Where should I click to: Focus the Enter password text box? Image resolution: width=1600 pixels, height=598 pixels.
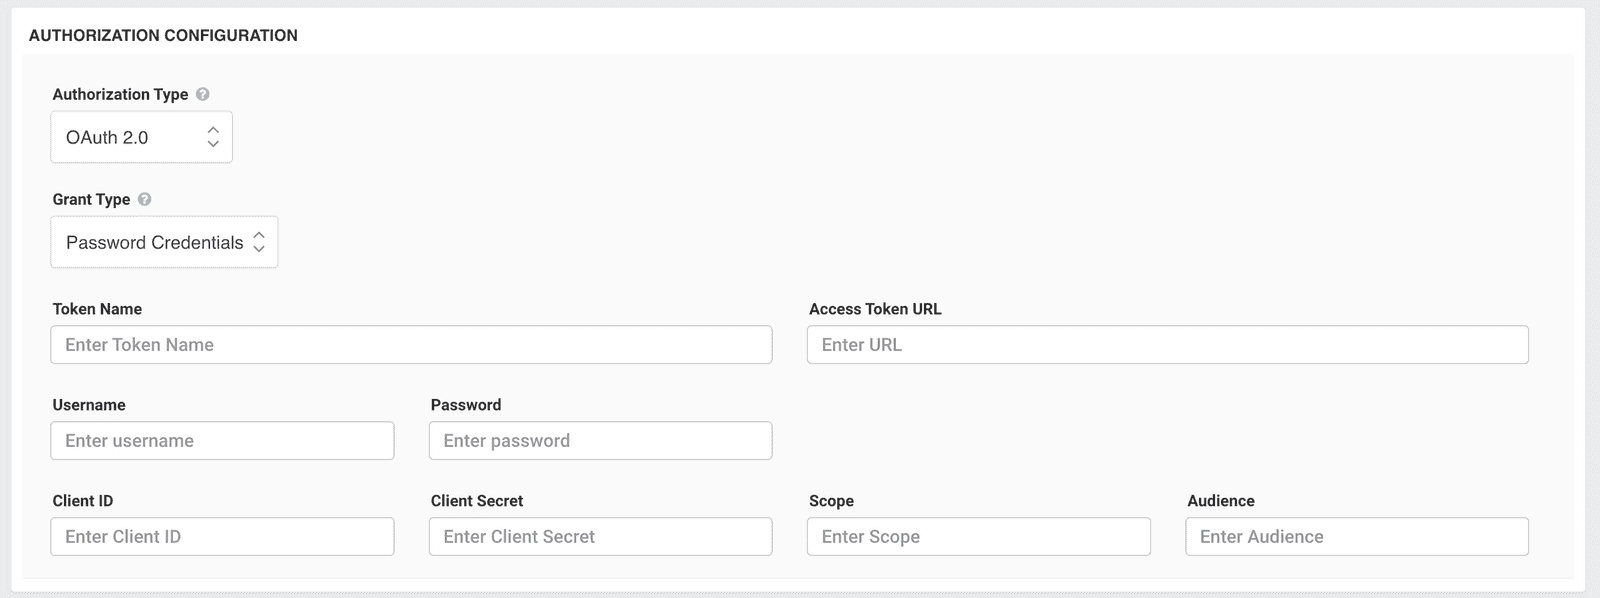coord(600,441)
